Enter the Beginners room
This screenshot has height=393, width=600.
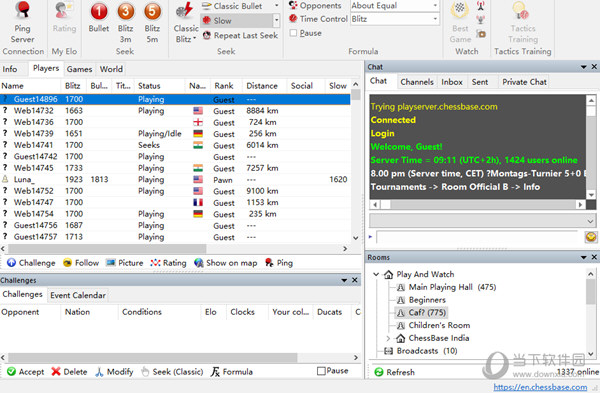coord(422,300)
